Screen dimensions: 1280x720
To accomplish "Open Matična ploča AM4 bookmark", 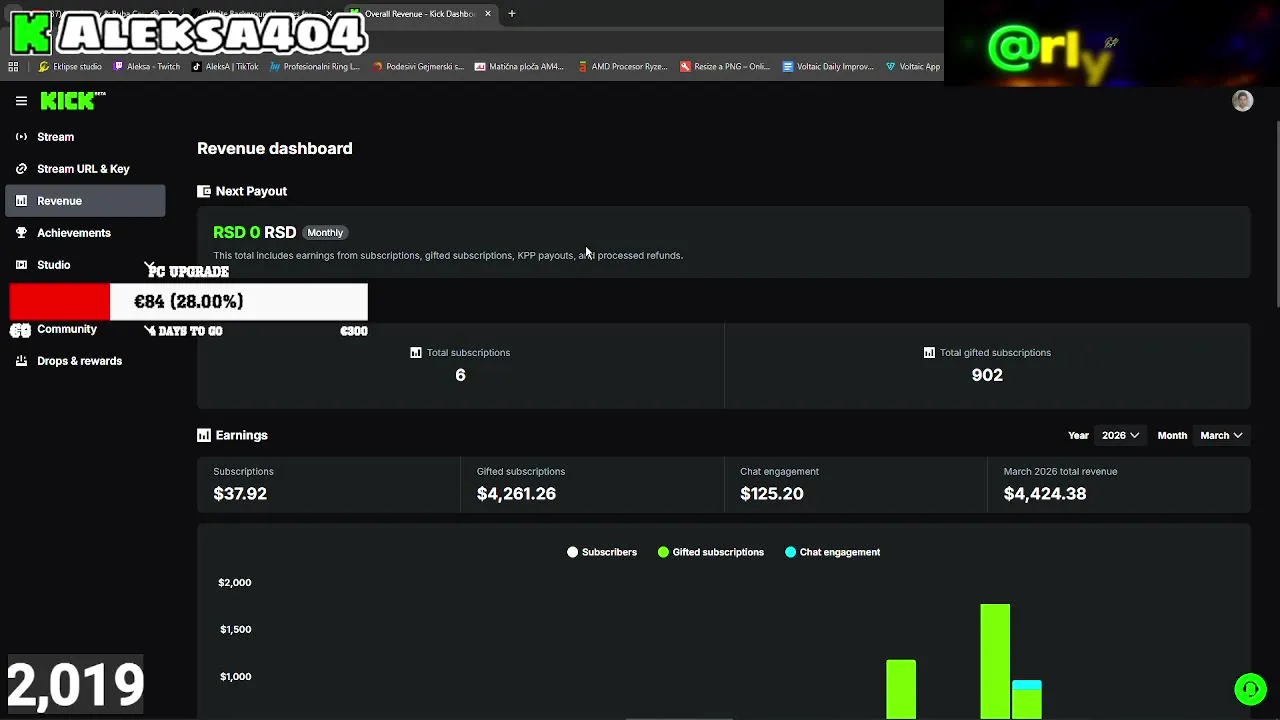I will point(519,67).
